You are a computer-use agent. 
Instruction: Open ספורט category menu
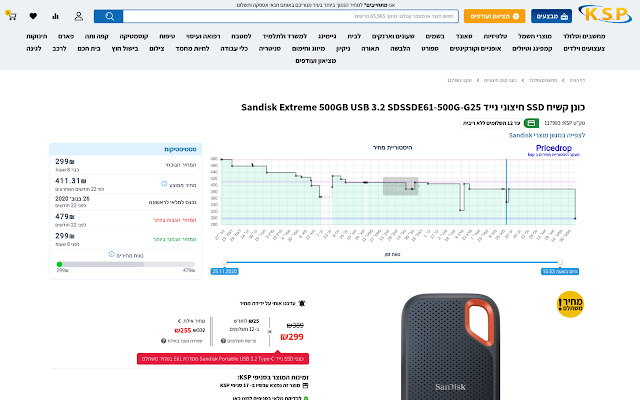[430, 49]
